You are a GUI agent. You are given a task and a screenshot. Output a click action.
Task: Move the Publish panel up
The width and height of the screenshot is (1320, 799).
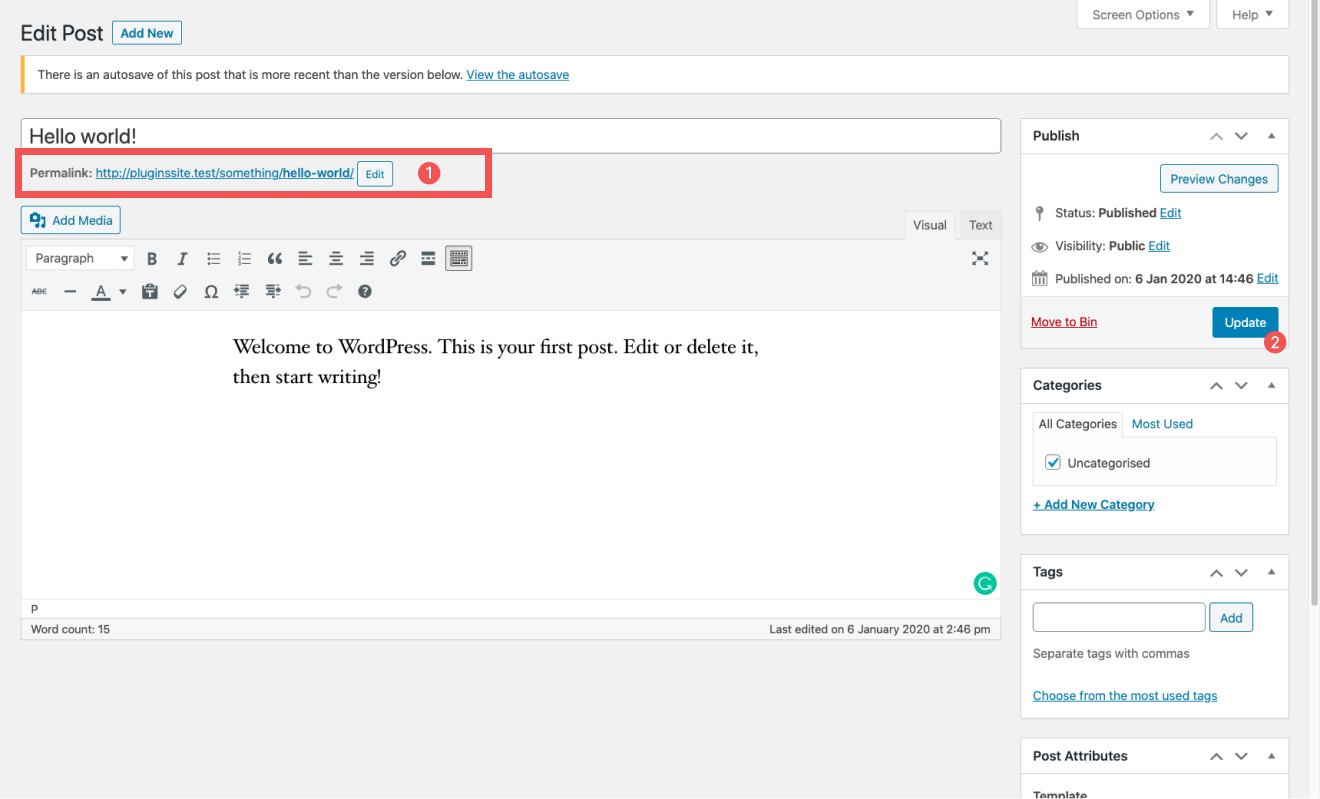pyautogui.click(x=1216, y=136)
